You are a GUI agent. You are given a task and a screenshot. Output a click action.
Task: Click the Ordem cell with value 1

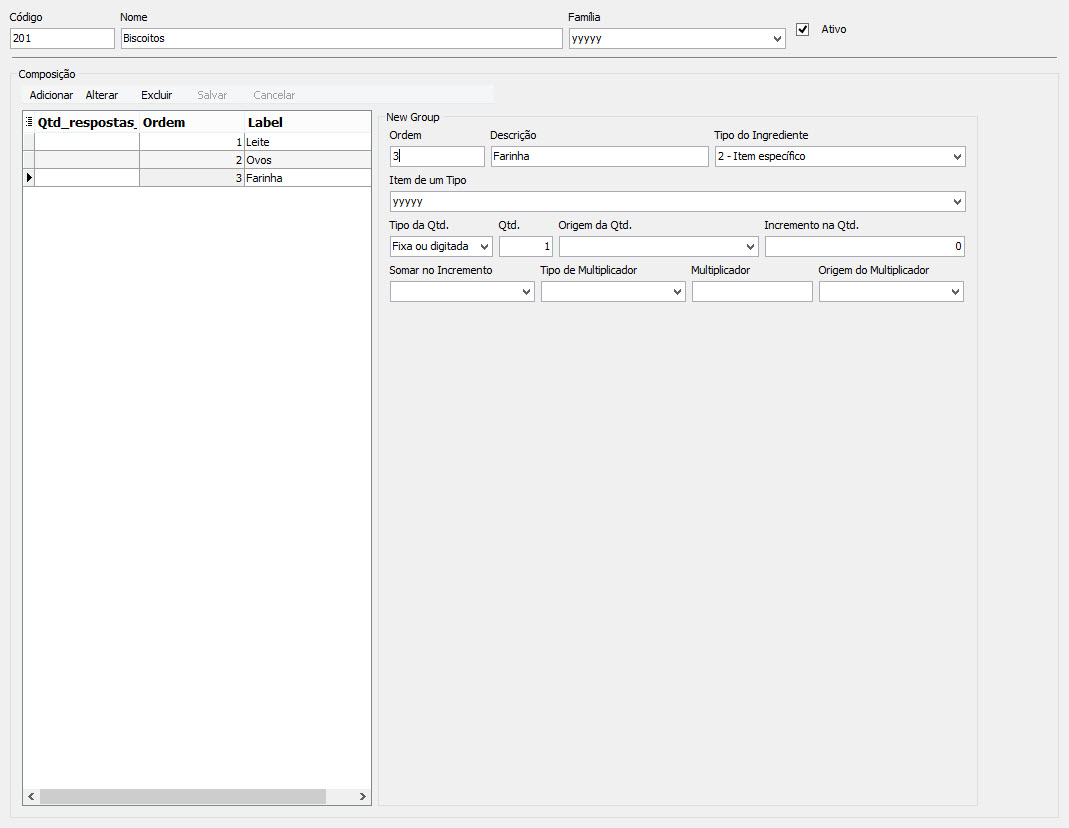[192, 142]
